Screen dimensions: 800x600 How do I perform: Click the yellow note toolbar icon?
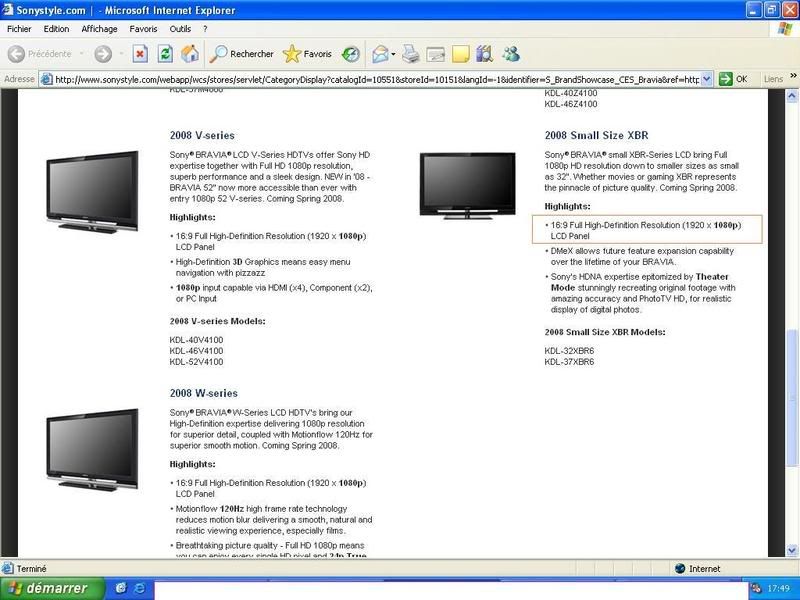coord(460,54)
